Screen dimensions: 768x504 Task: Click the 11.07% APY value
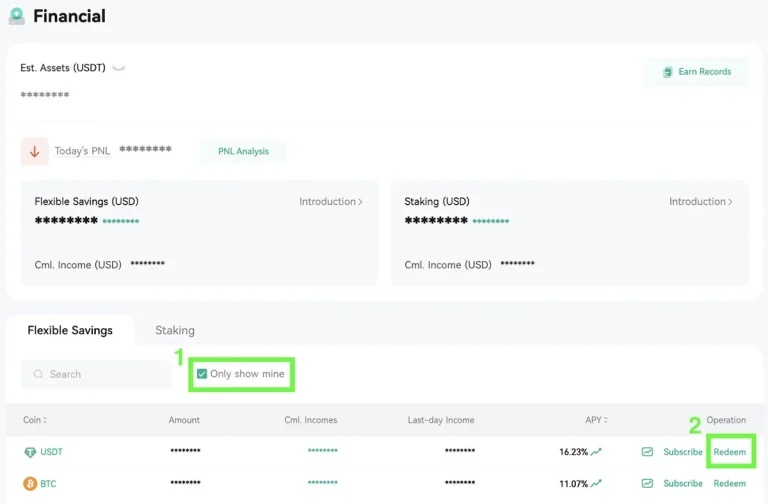[x=573, y=484]
